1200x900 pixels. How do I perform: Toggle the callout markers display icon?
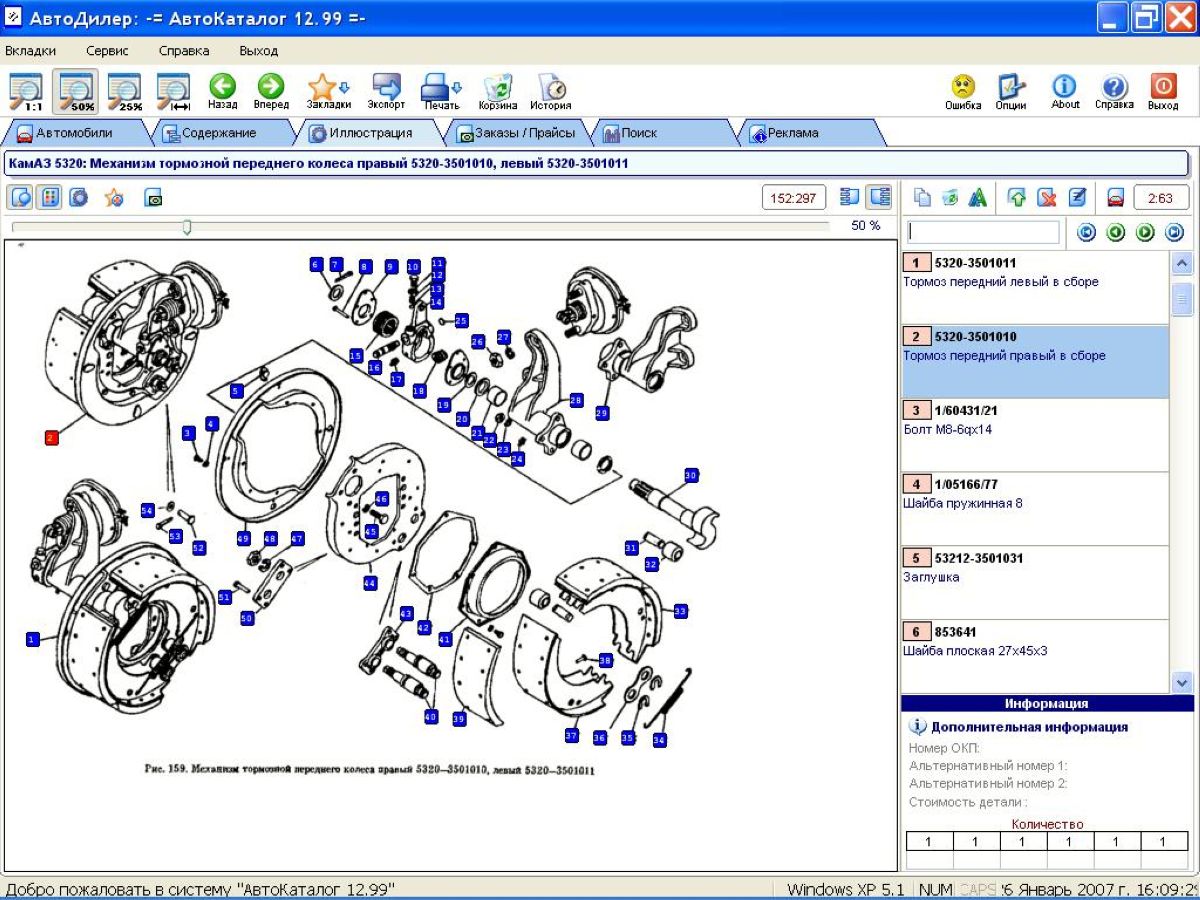(x=49, y=197)
